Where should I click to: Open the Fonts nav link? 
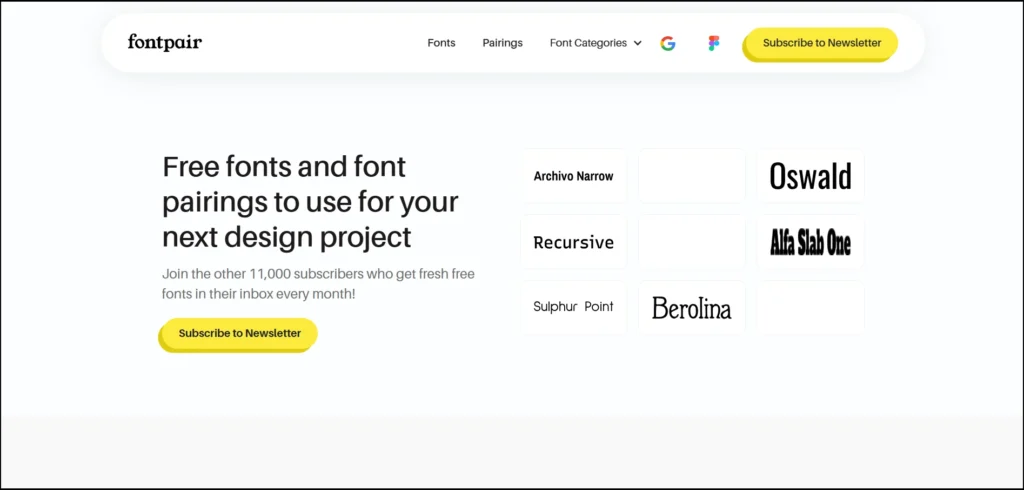coord(441,43)
